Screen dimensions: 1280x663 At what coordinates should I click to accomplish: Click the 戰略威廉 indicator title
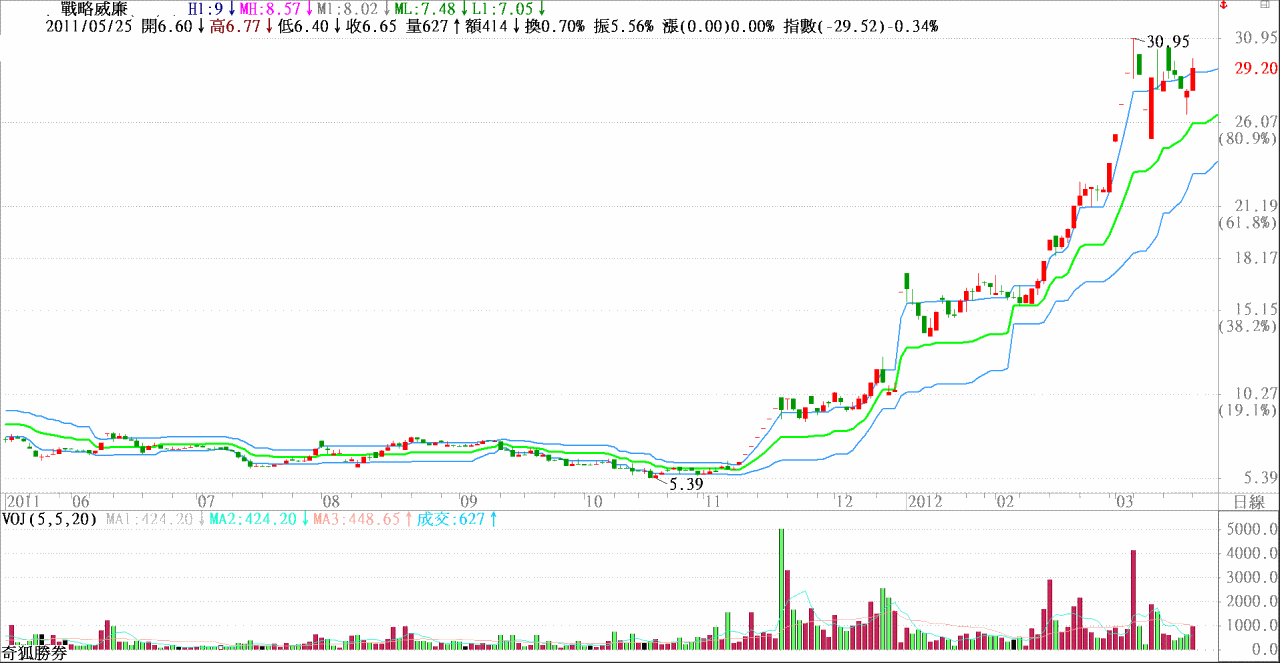click(95, 9)
